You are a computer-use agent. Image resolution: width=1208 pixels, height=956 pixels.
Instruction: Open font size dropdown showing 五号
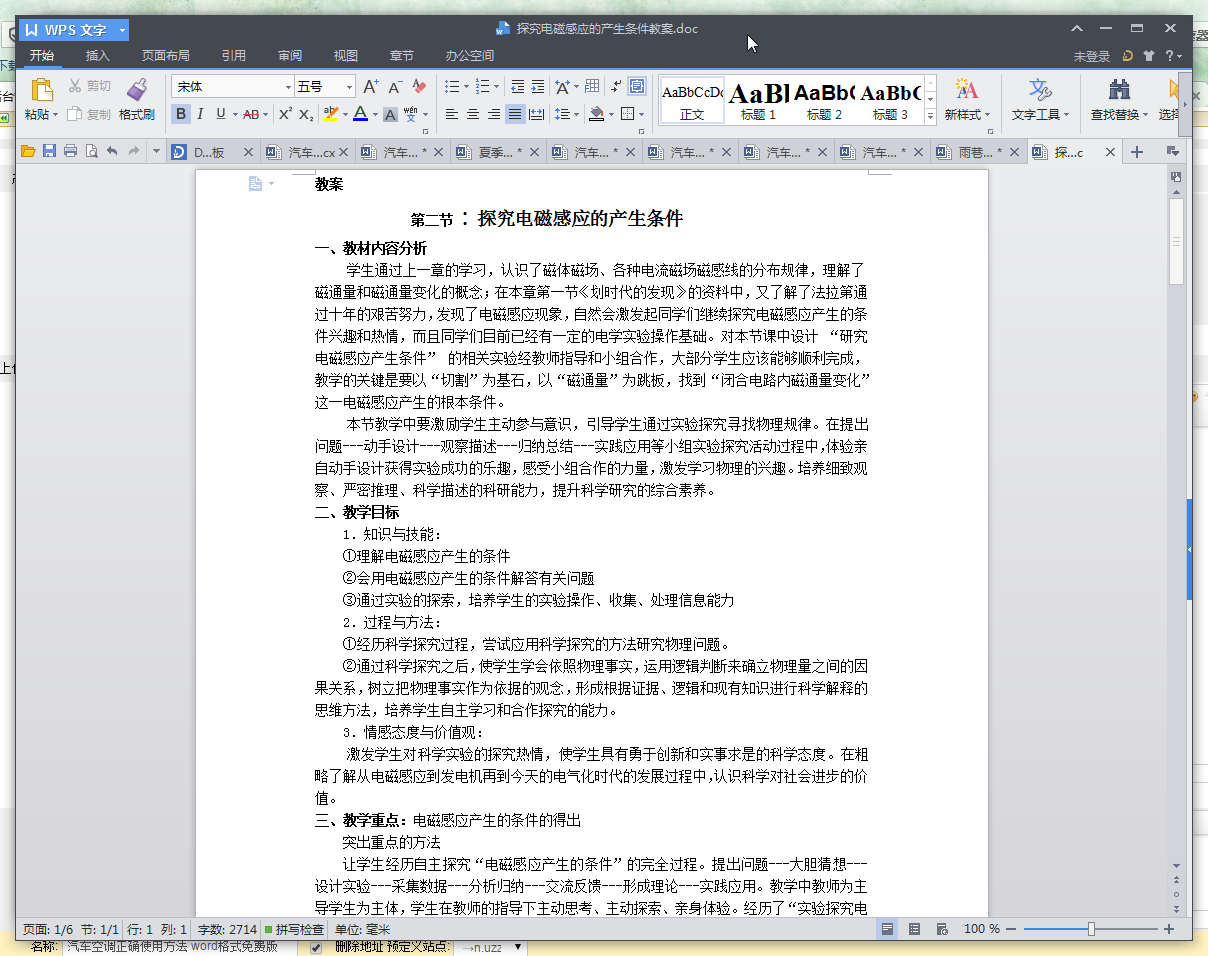coord(350,87)
